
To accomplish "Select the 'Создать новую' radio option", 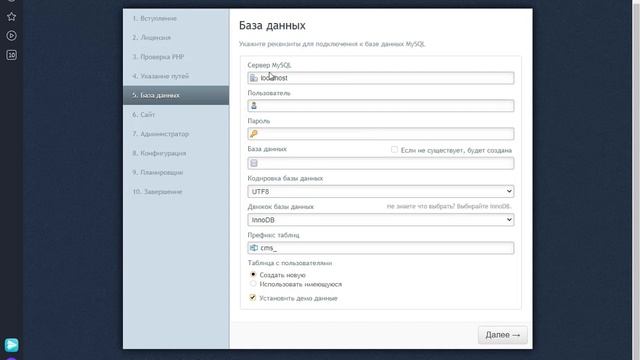I will pos(253,274).
